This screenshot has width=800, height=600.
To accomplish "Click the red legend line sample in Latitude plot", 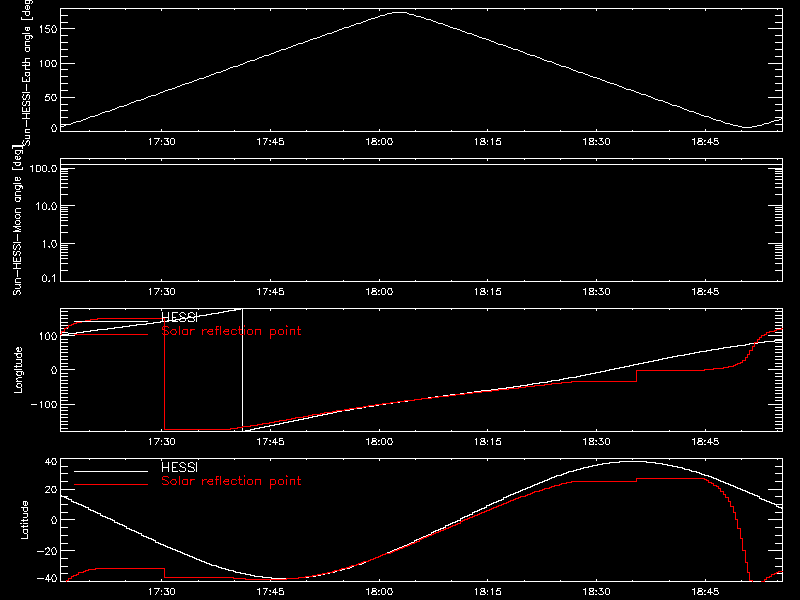I will click(111, 484).
